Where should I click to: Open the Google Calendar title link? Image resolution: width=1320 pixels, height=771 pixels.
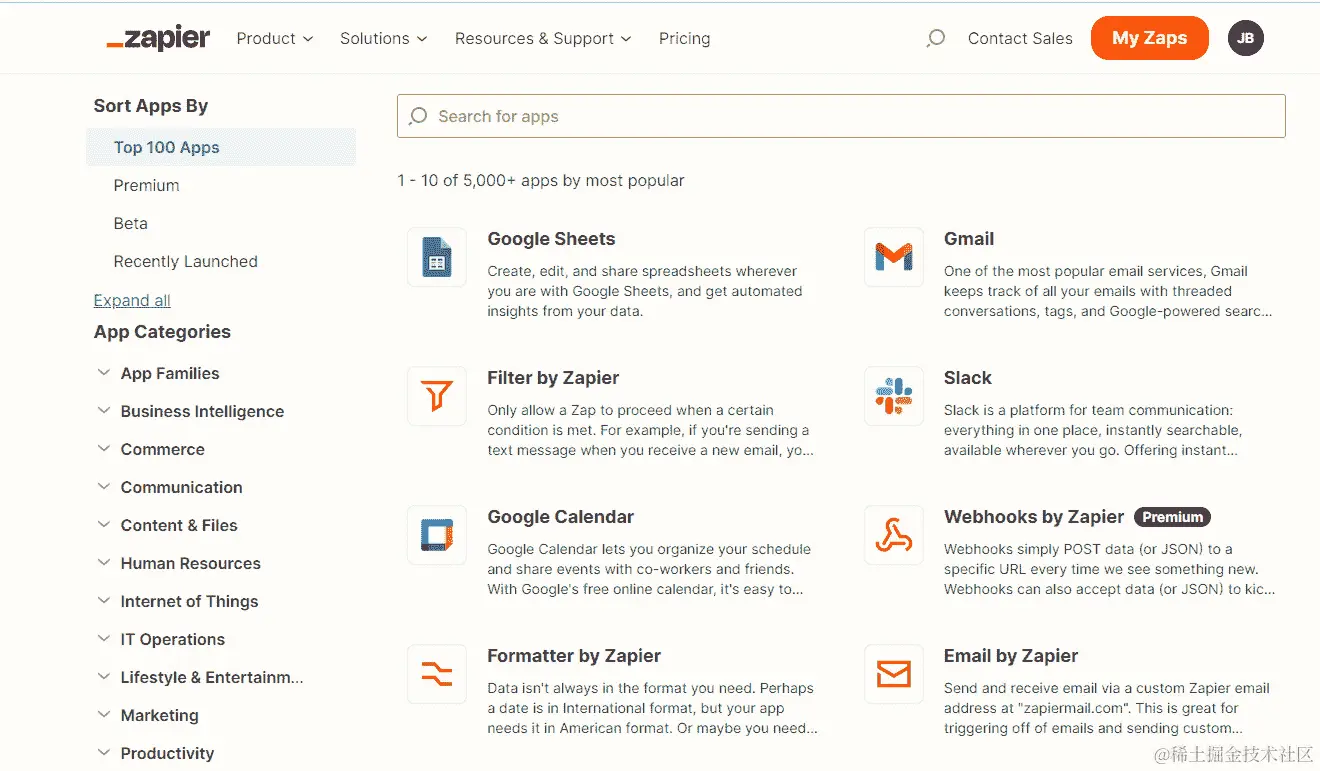point(561,517)
